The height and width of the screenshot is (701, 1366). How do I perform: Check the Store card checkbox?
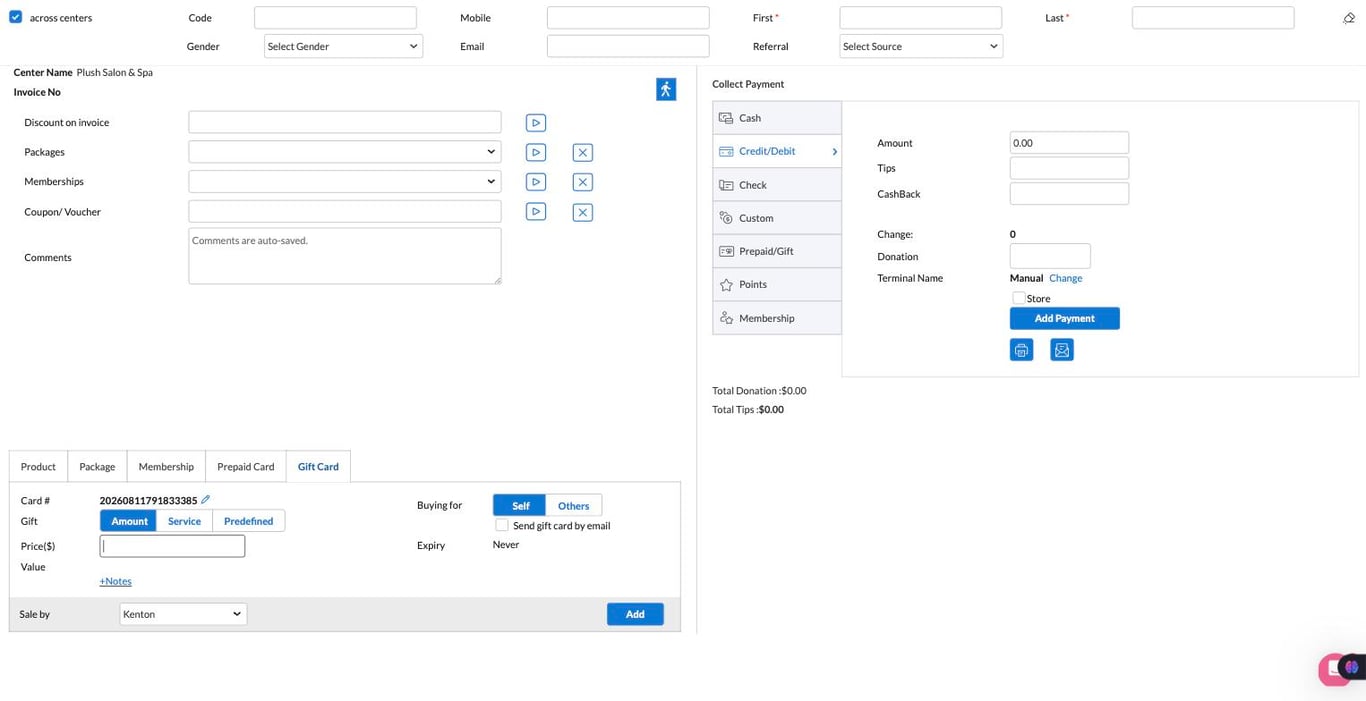1018,298
